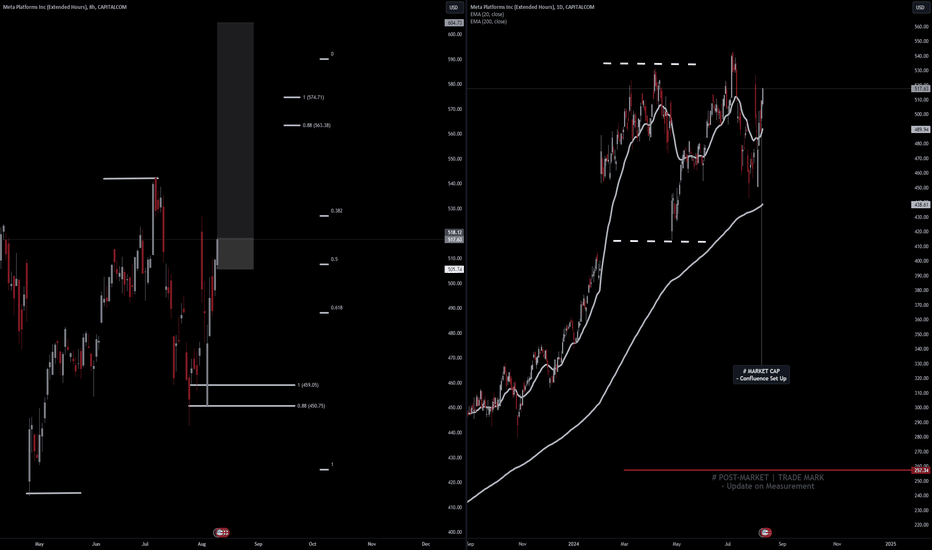The height and width of the screenshot is (550, 932).
Task: Click the Dec label on the 8h time axis
Action: (426, 543)
